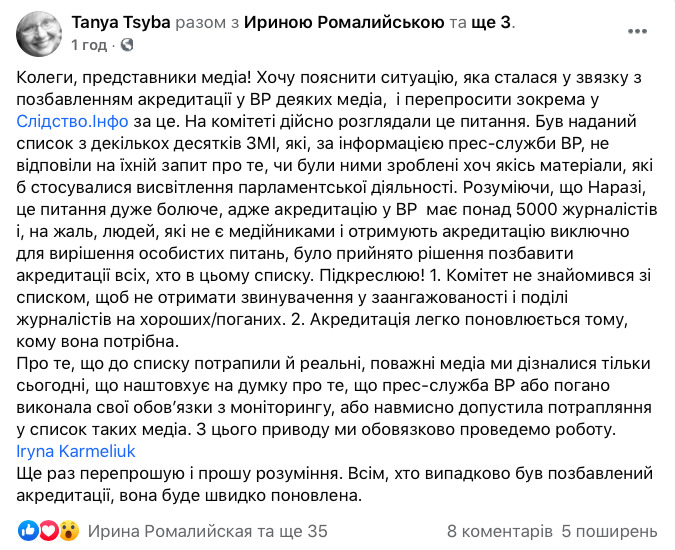Click the blue thumbs-up Like reaction icon
Viewport: 675px width, 550px height.
click(28, 531)
